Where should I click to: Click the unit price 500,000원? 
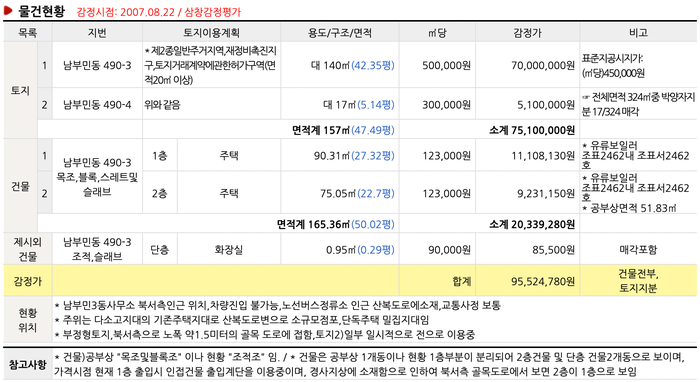(446, 66)
